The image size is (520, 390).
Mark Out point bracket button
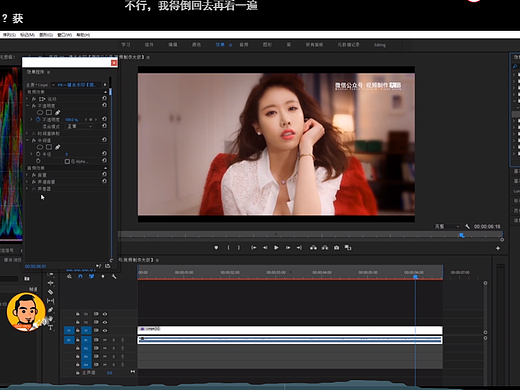[x=239, y=248]
